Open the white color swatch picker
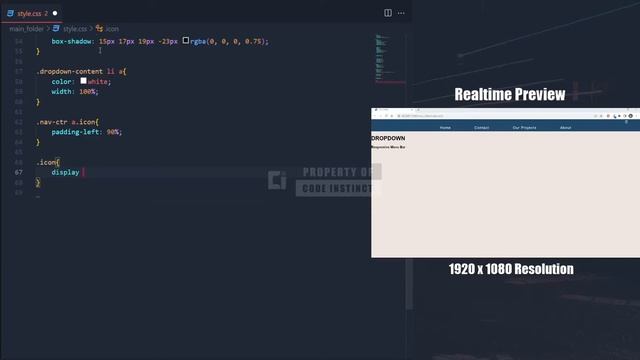640x360 pixels. click(x=83, y=81)
